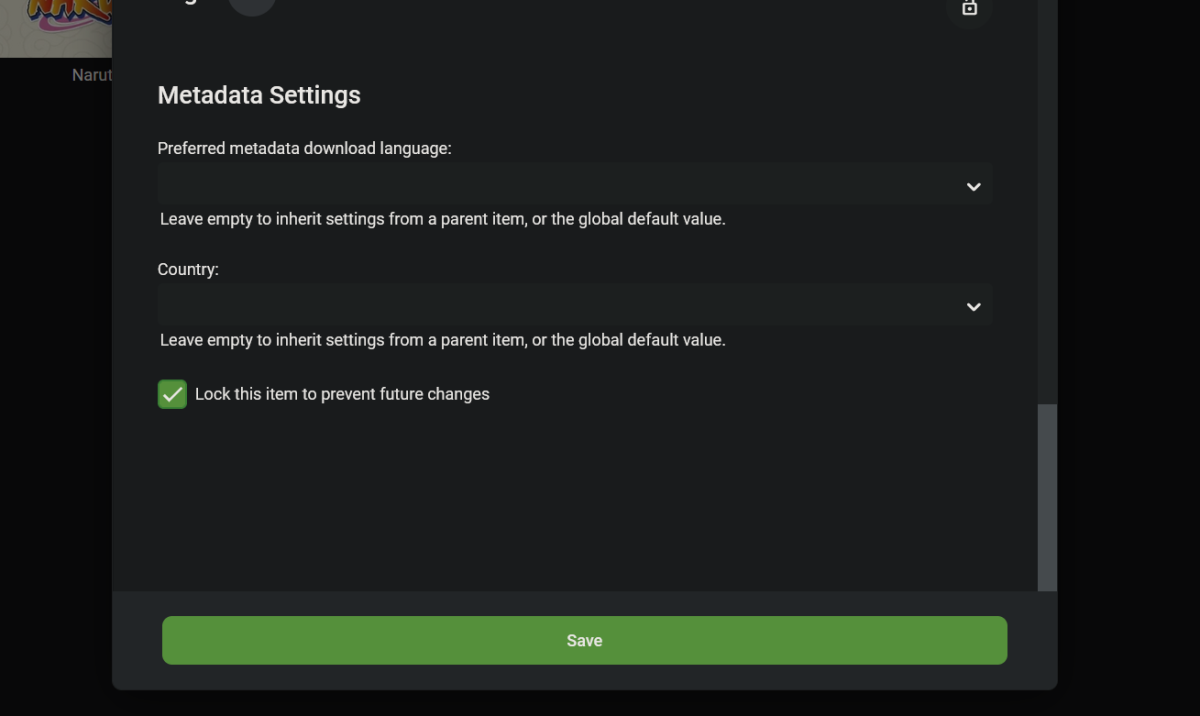
Task: Click the partially visible round button at top
Action: pos(252,6)
